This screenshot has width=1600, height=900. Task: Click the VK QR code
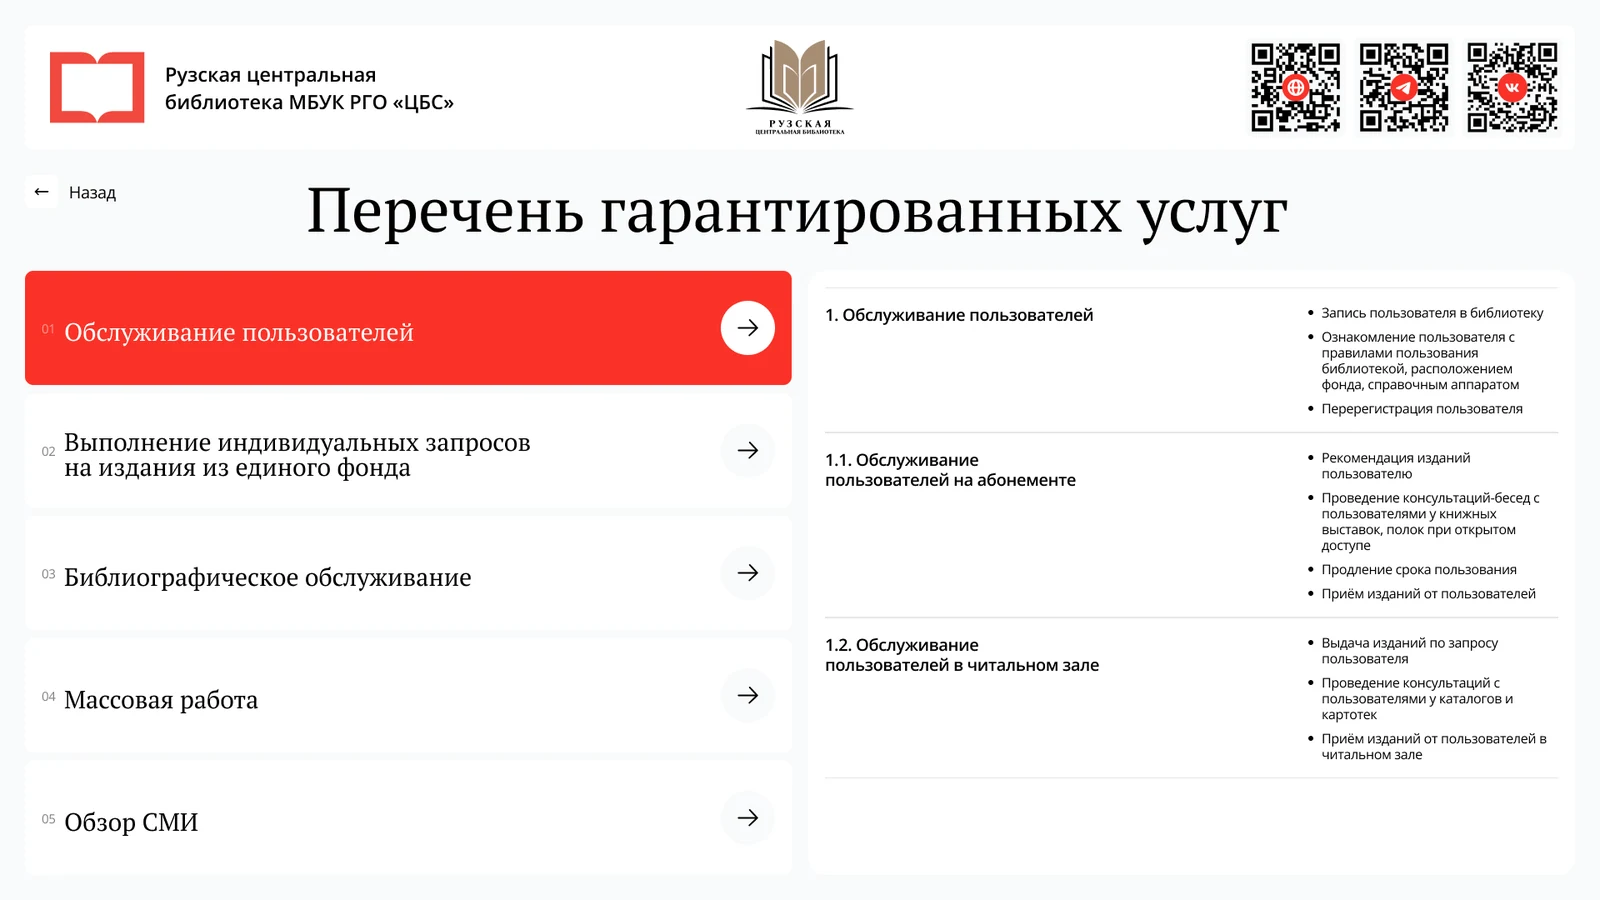pos(1512,87)
